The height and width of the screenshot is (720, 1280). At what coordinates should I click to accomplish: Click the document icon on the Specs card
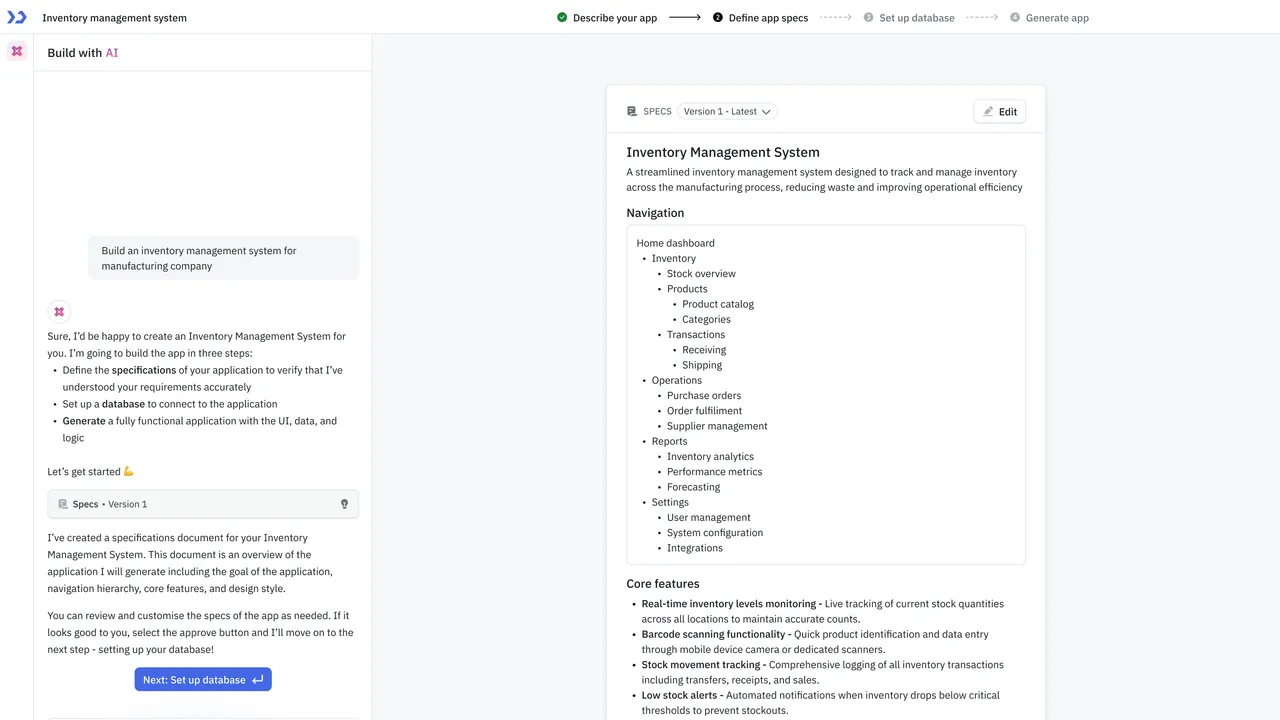(63, 504)
